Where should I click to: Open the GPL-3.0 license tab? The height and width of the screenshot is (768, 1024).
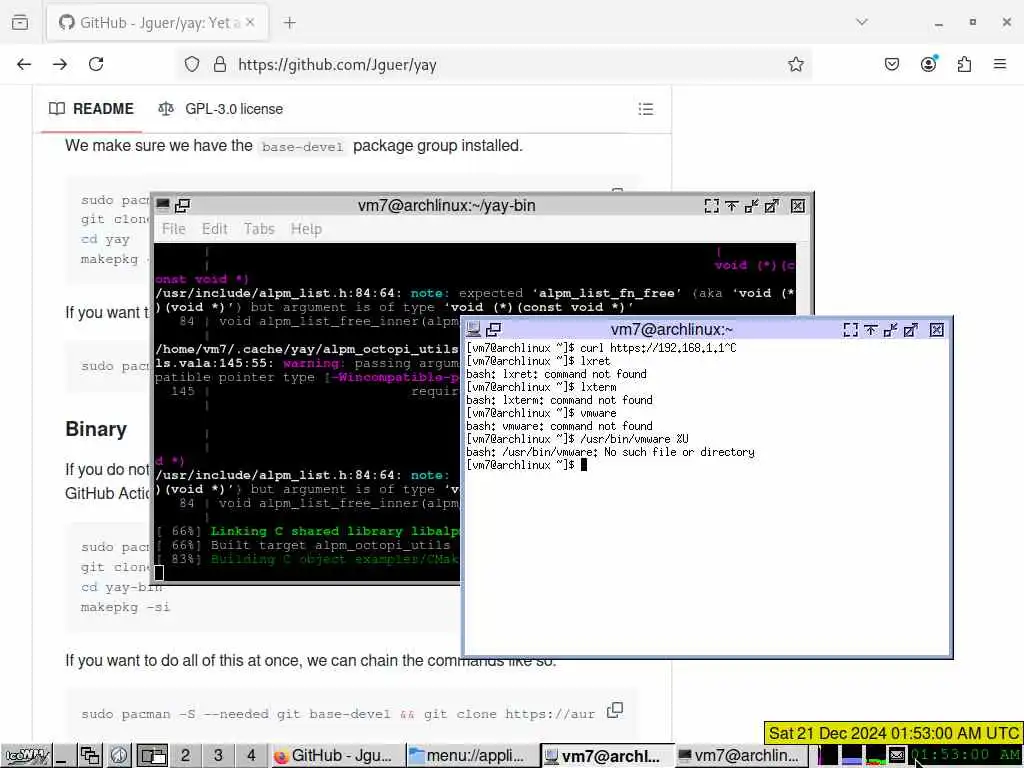221,108
